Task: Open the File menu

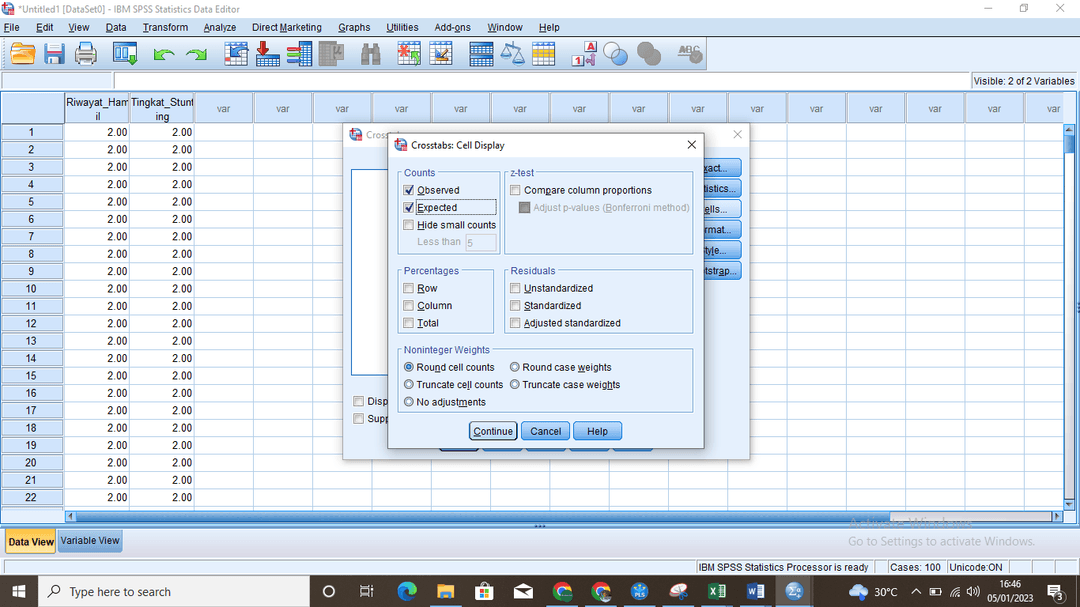Action: [12, 28]
